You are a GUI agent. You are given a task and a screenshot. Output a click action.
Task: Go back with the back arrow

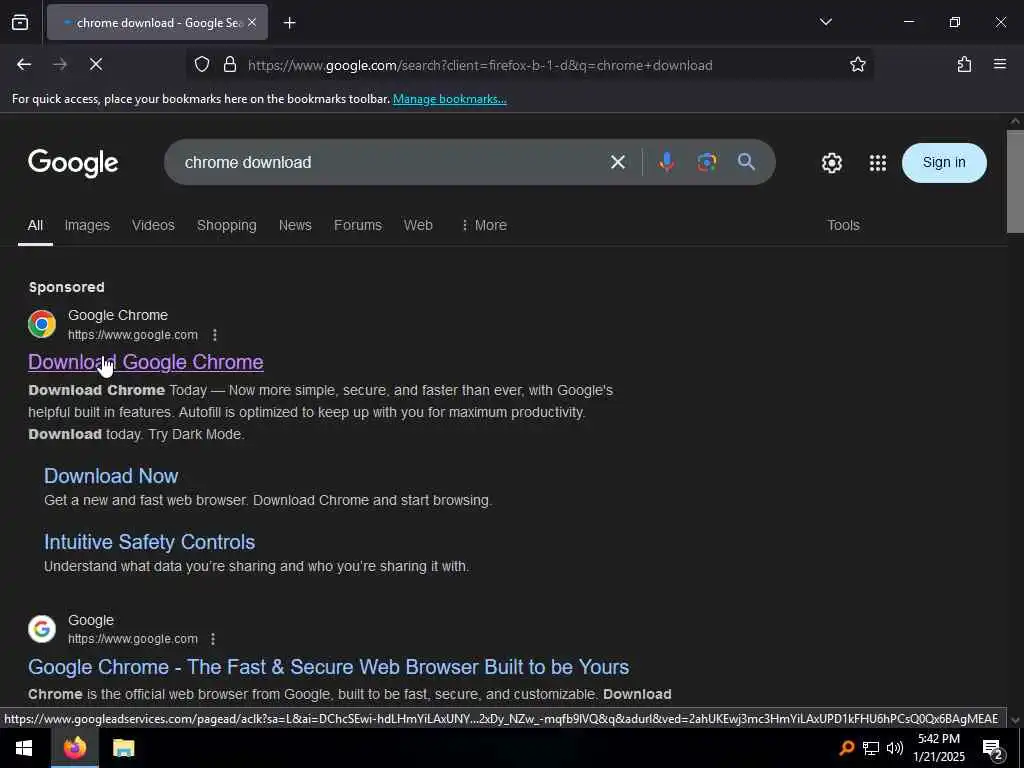pyautogui.click(x=24, y=65)
